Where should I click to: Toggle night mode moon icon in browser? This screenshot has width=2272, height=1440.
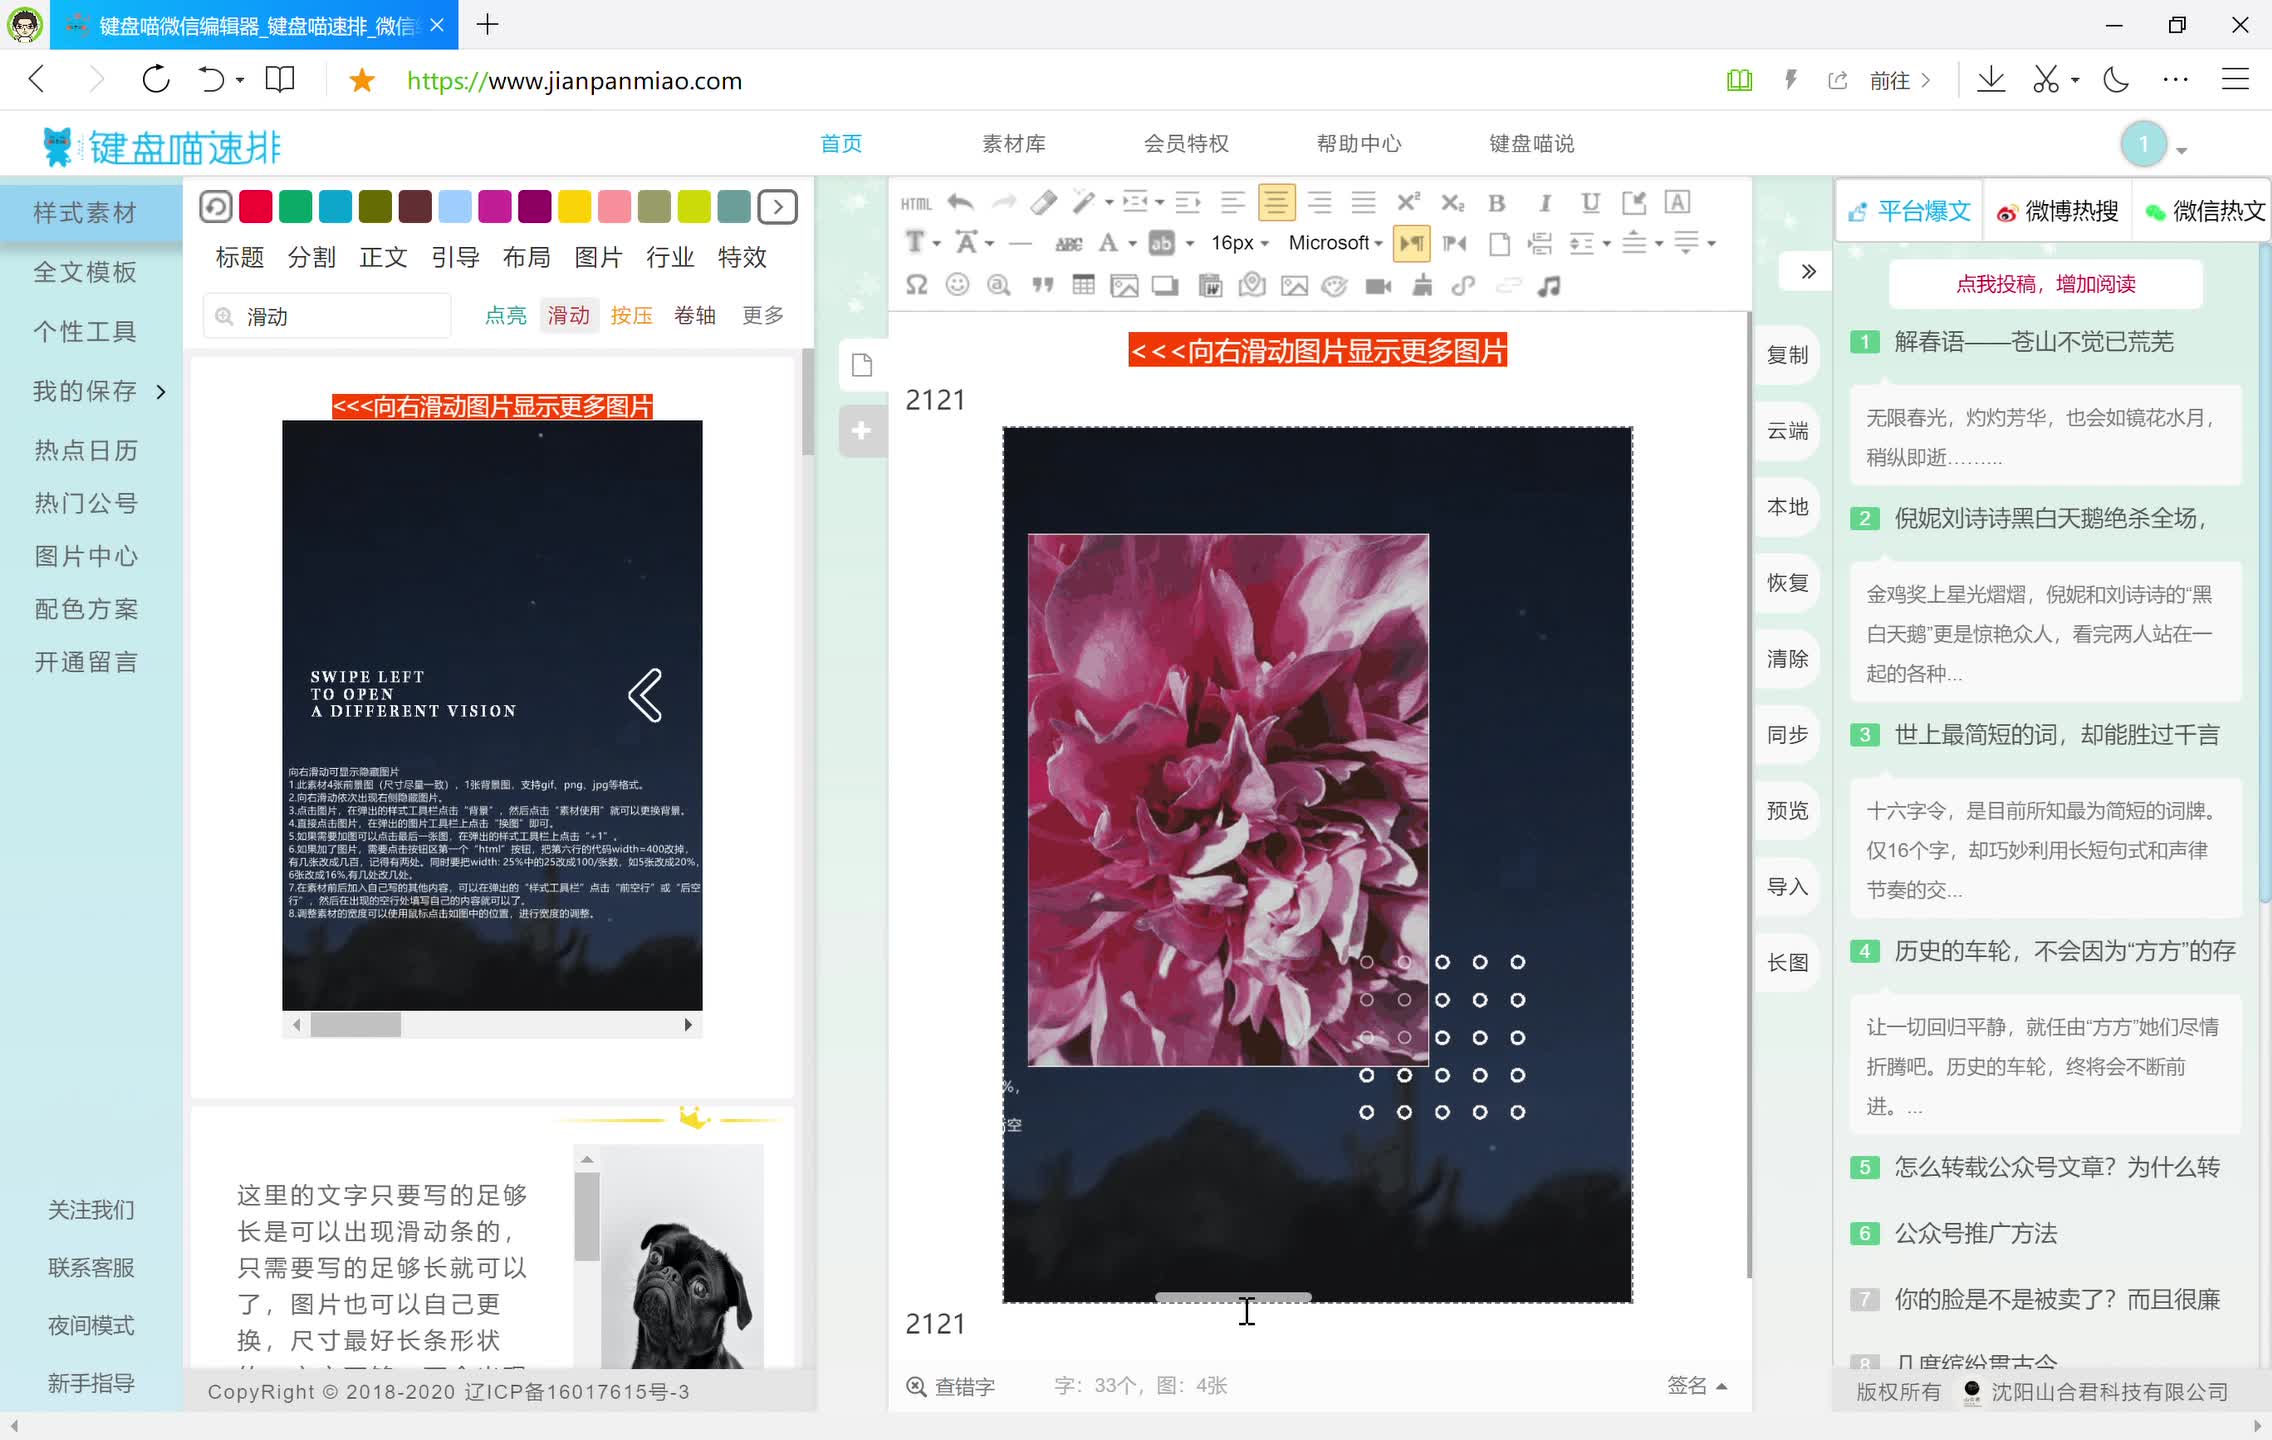(x=2116, y=80)
